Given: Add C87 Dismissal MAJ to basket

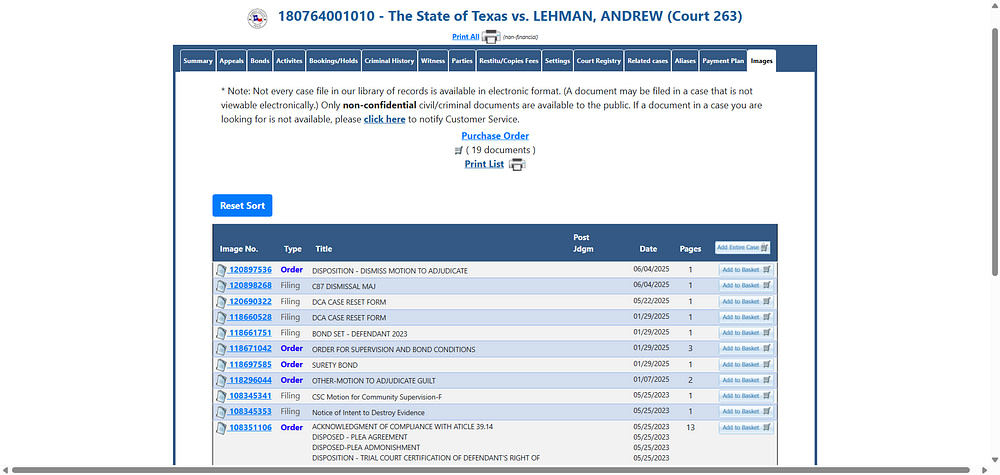Looking at the screenshot, I should [746, 286].
